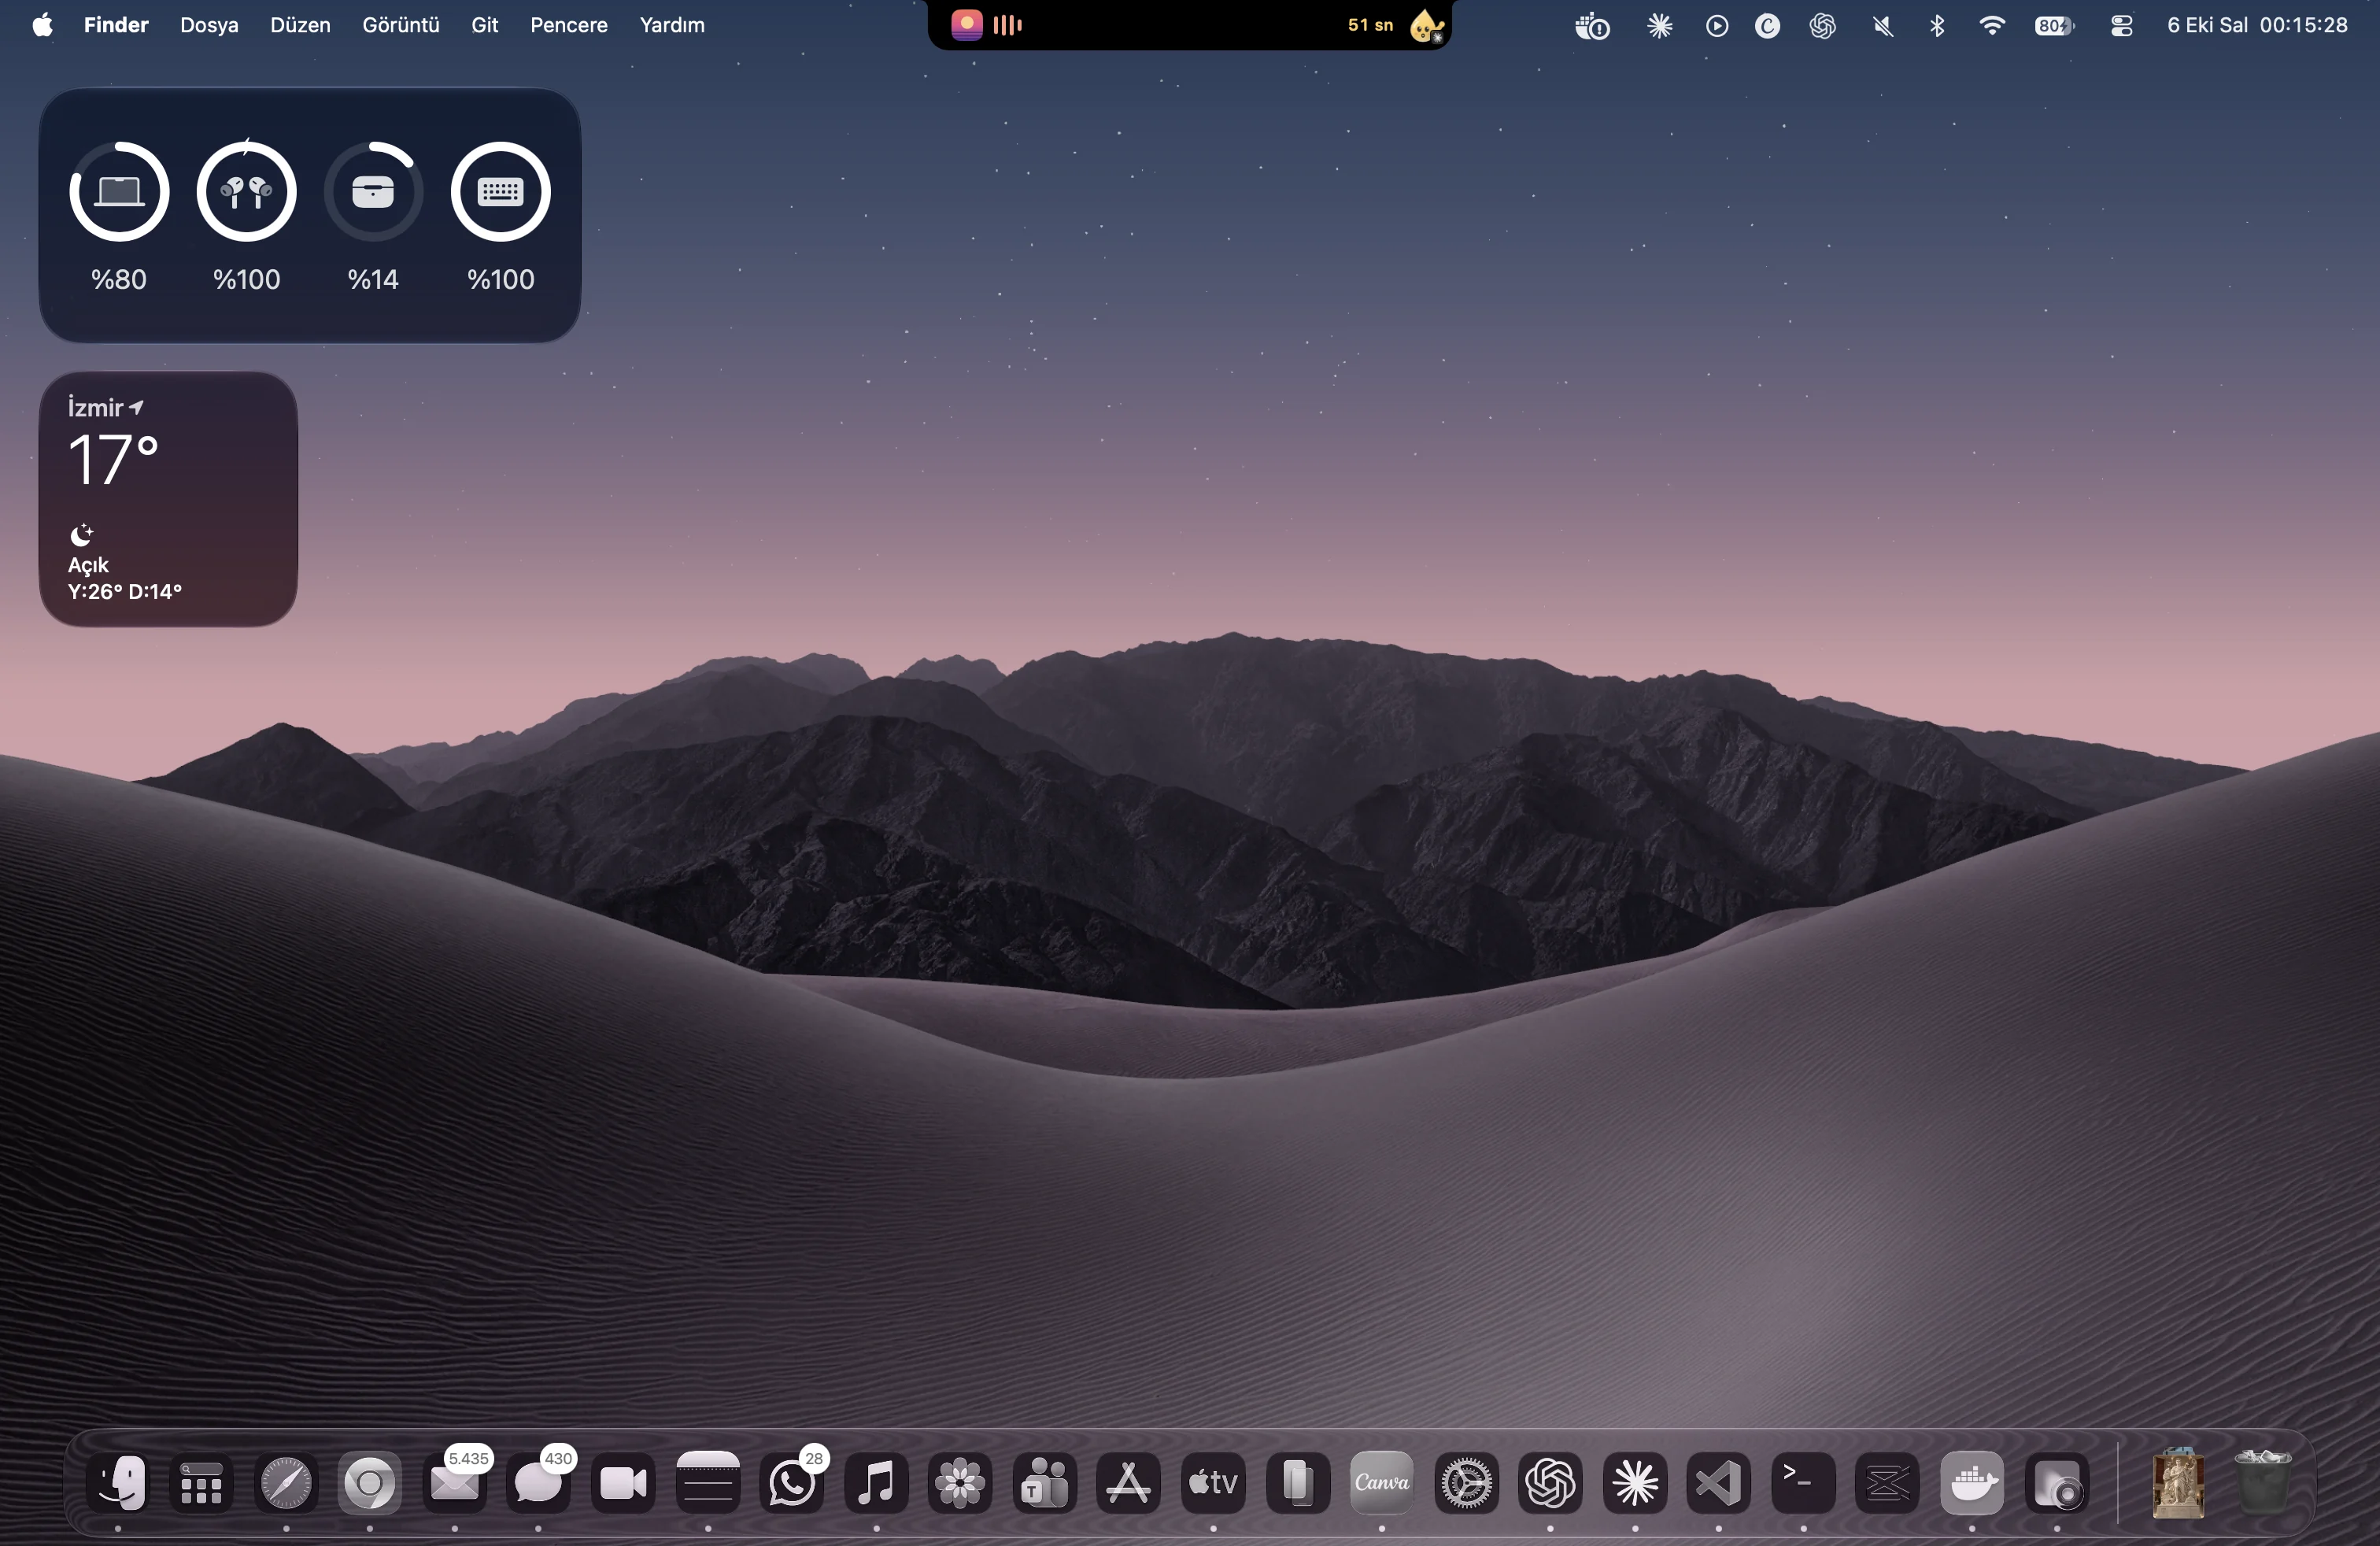Open the Git menu
The image size is (2380, 1546).
(485, 25)
